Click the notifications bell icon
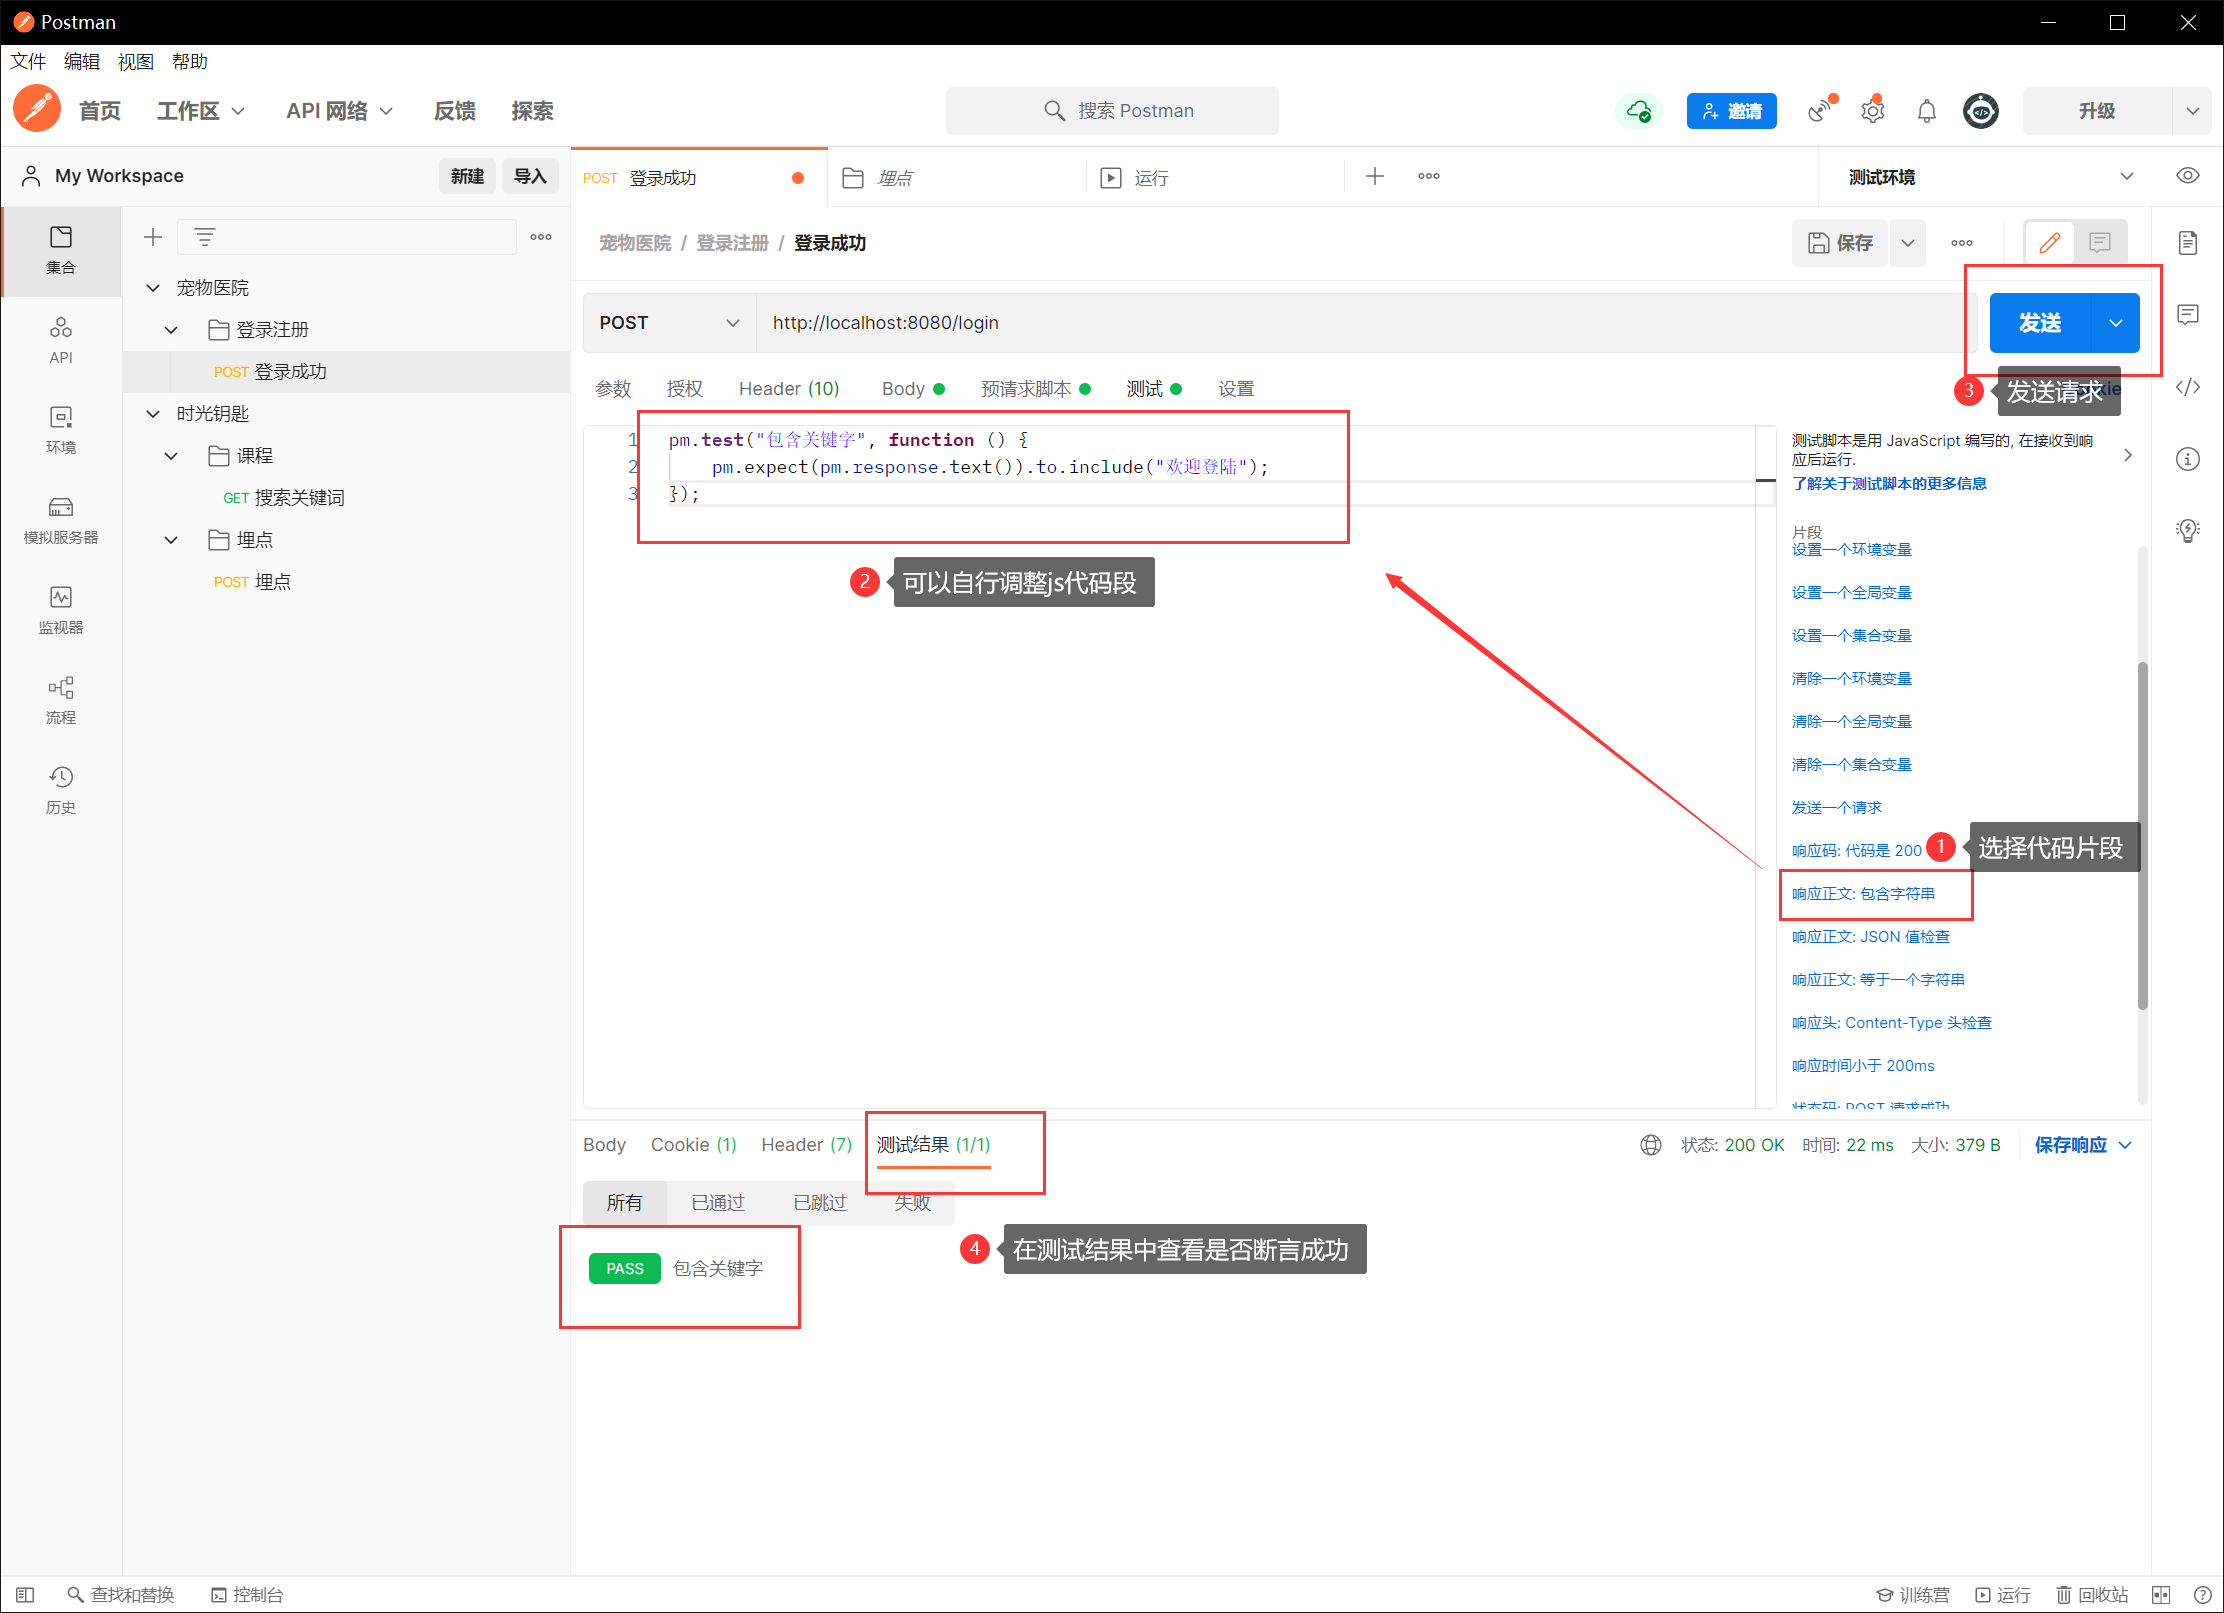Image resolution: width=2224 pixels, height=1613 pixels. click(x=1926, y=111)
